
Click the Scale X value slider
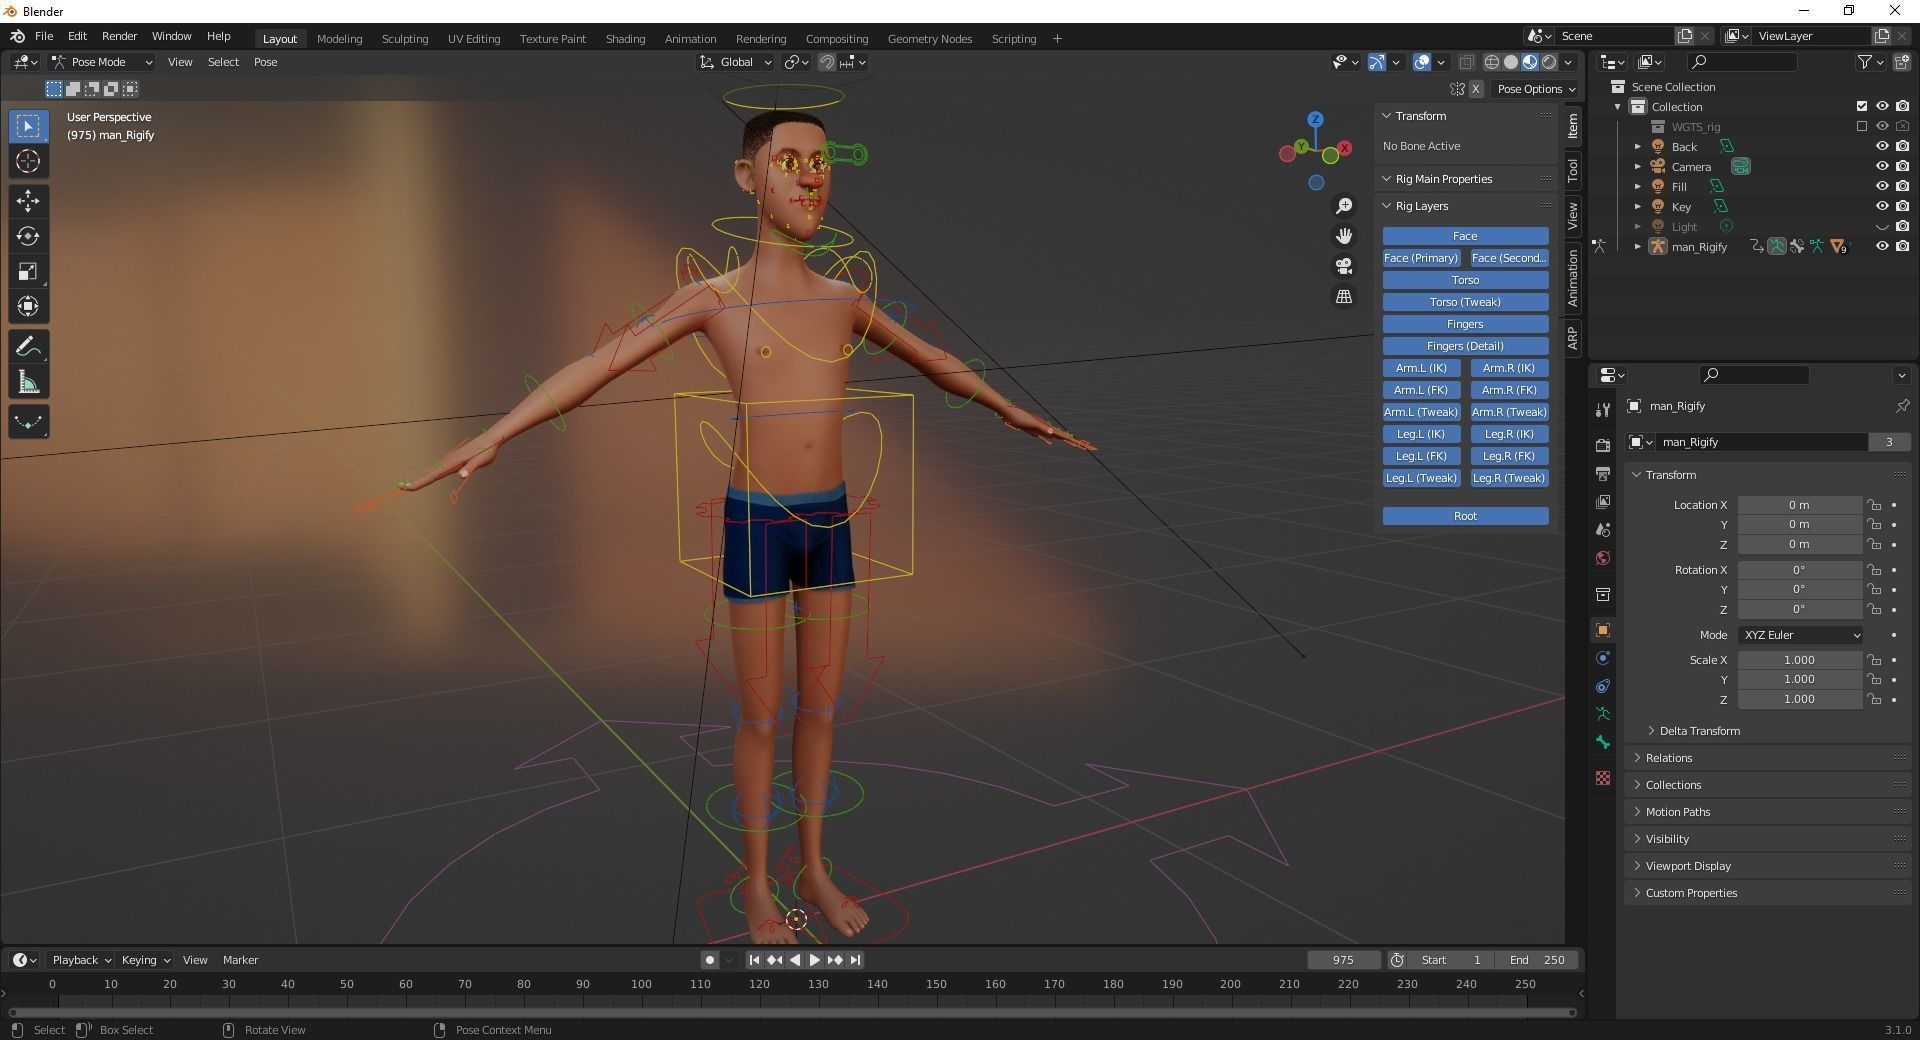pyautogui.click(x=1799, y=660)
